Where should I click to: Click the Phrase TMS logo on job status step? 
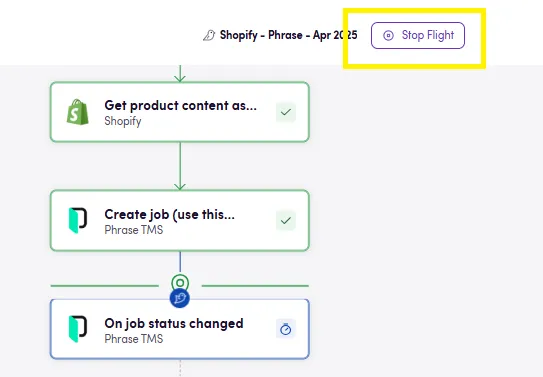78,329
